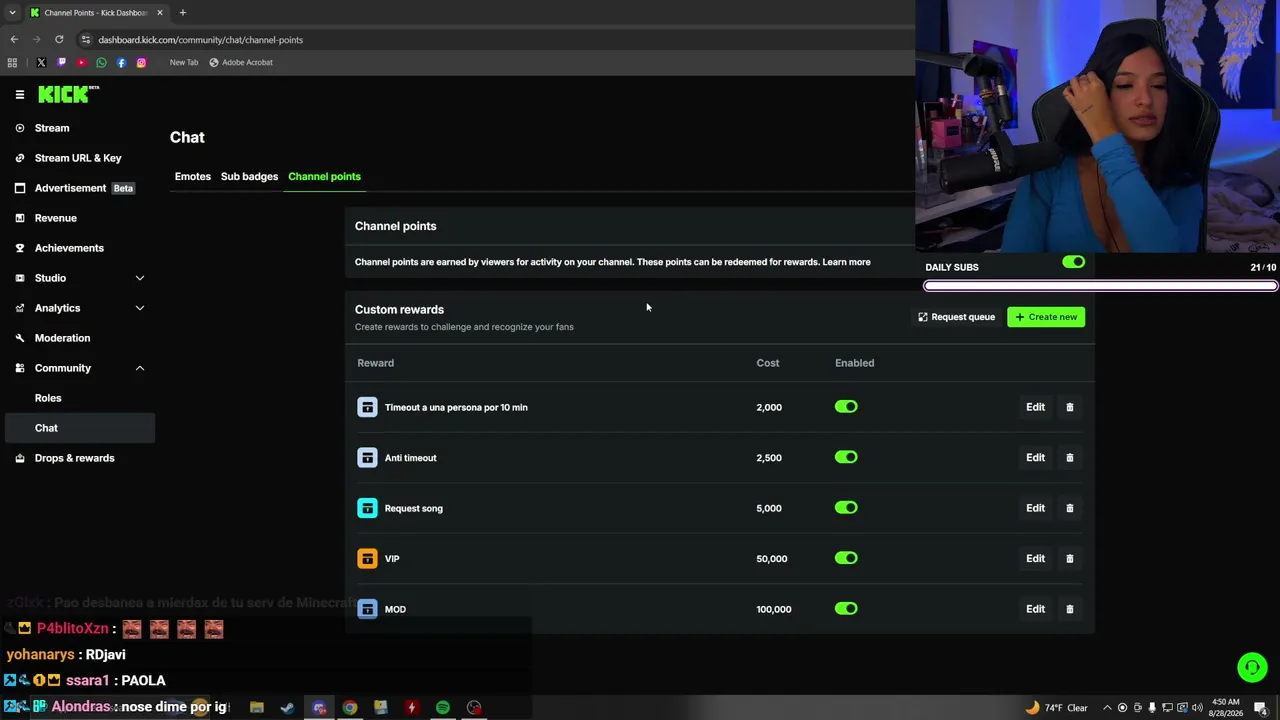The image size is (1280, 720).
Task: Click the weather widget 74°F Clear
Action: (x=1057, y=707)
